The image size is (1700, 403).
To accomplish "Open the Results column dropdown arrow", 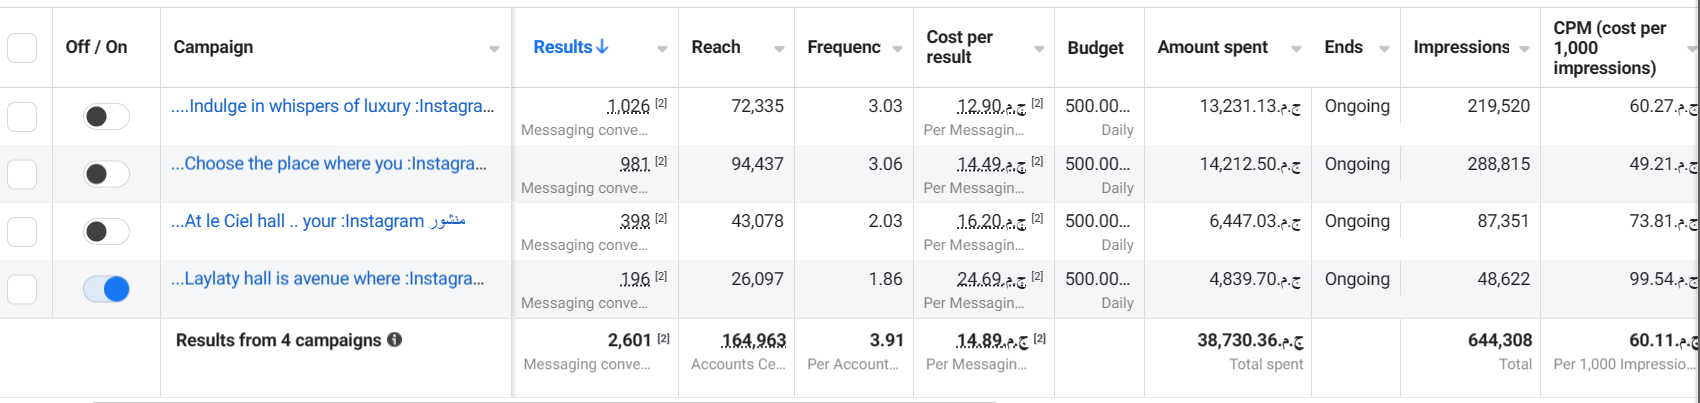I will pyautogui.click(x=662, y=49).
